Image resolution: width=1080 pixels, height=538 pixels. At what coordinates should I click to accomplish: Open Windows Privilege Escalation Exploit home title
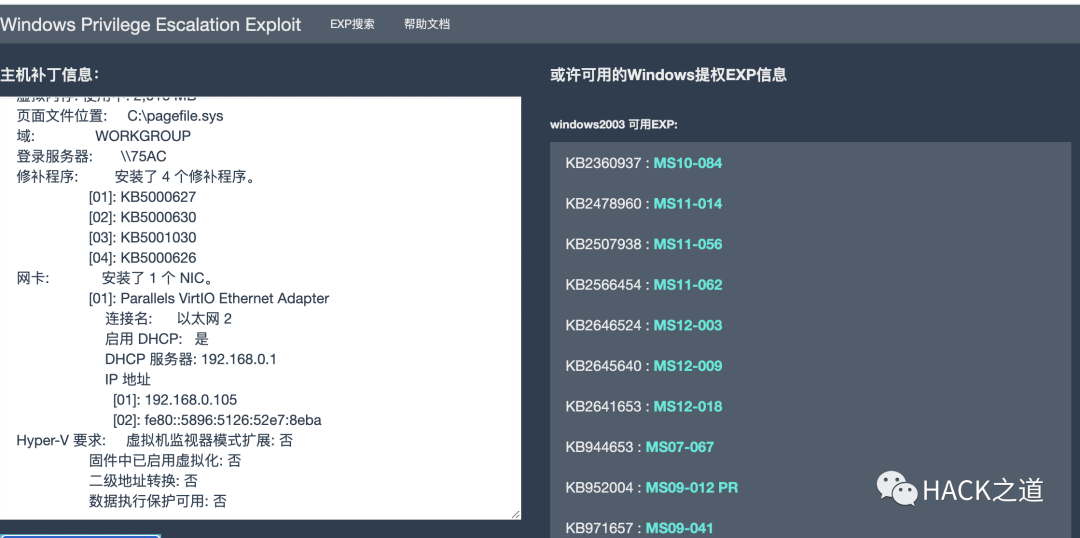(151, 24)
